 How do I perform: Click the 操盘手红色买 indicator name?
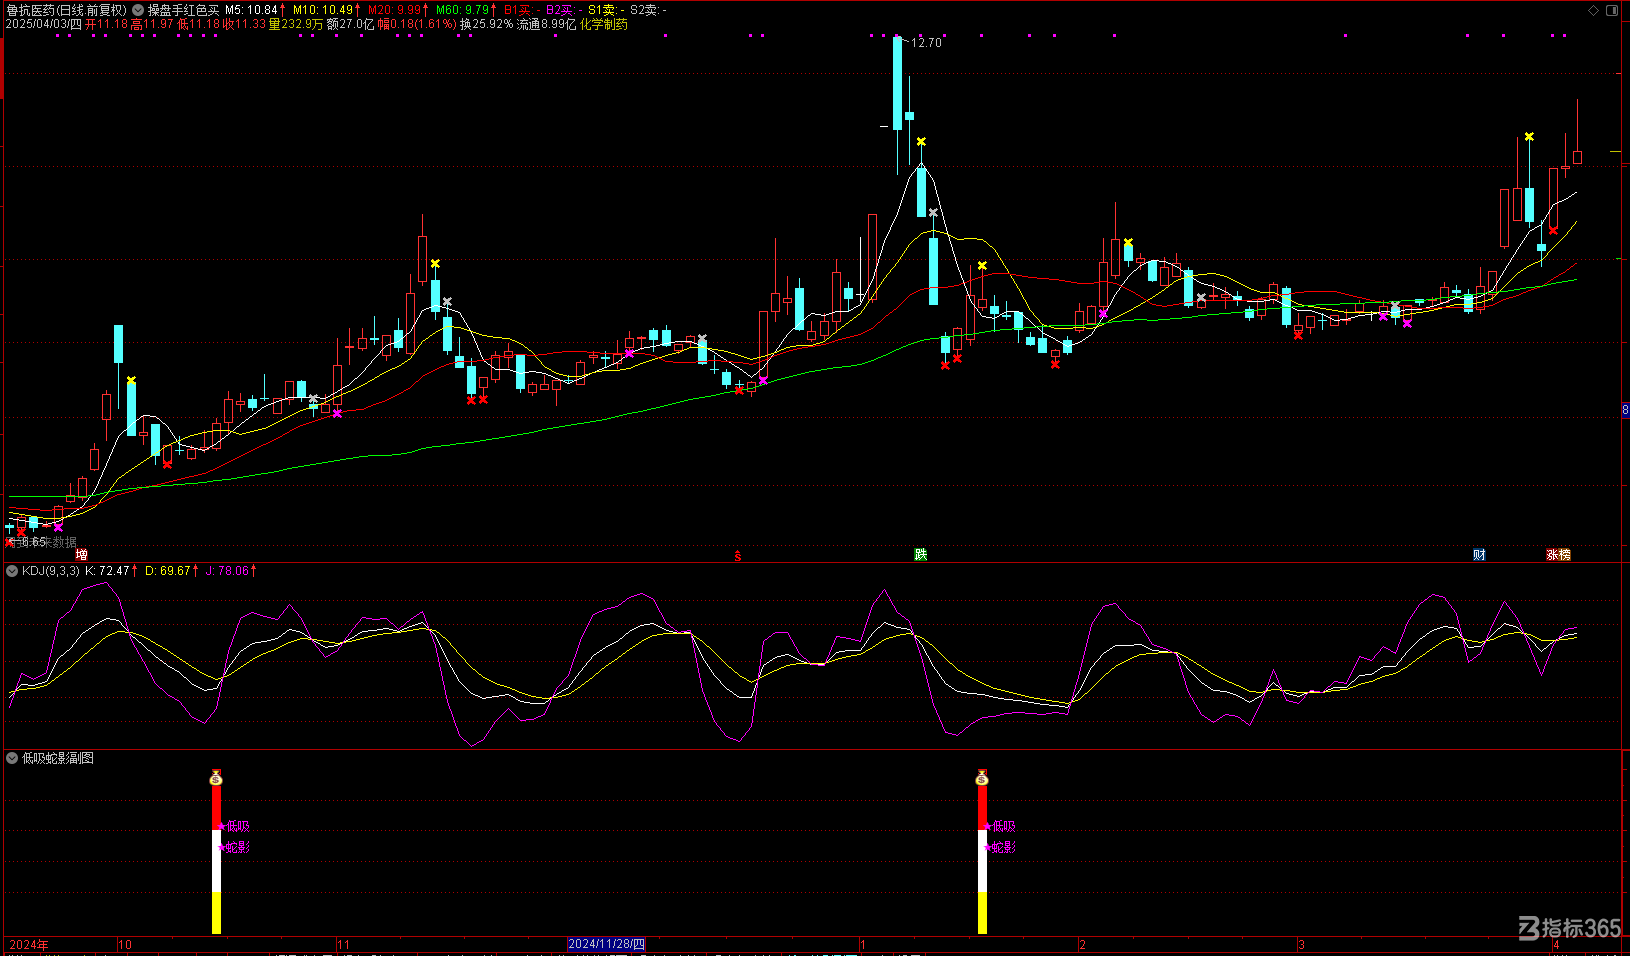(x=183, y=10)
